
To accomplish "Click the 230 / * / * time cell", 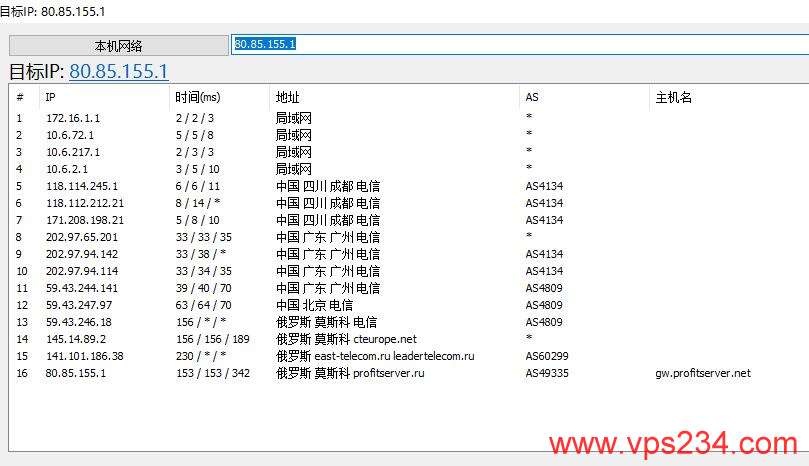I will [x=201, y=356].
